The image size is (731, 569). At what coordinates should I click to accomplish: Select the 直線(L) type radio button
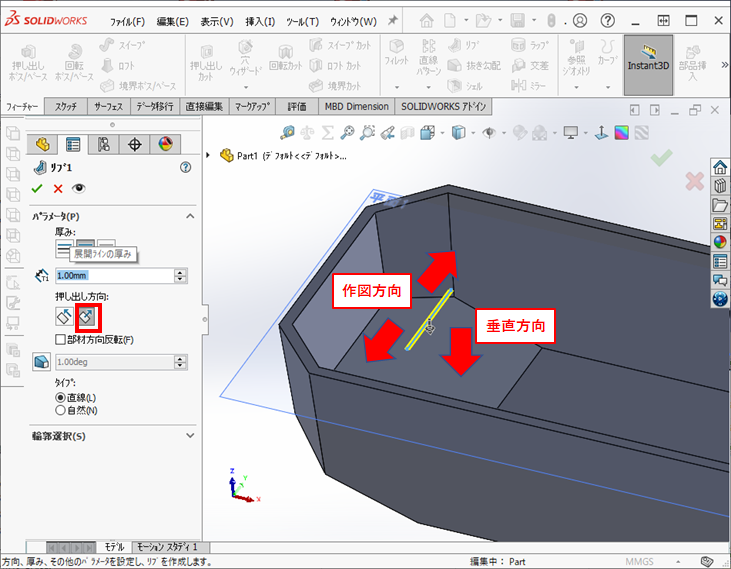click(60, 397)
